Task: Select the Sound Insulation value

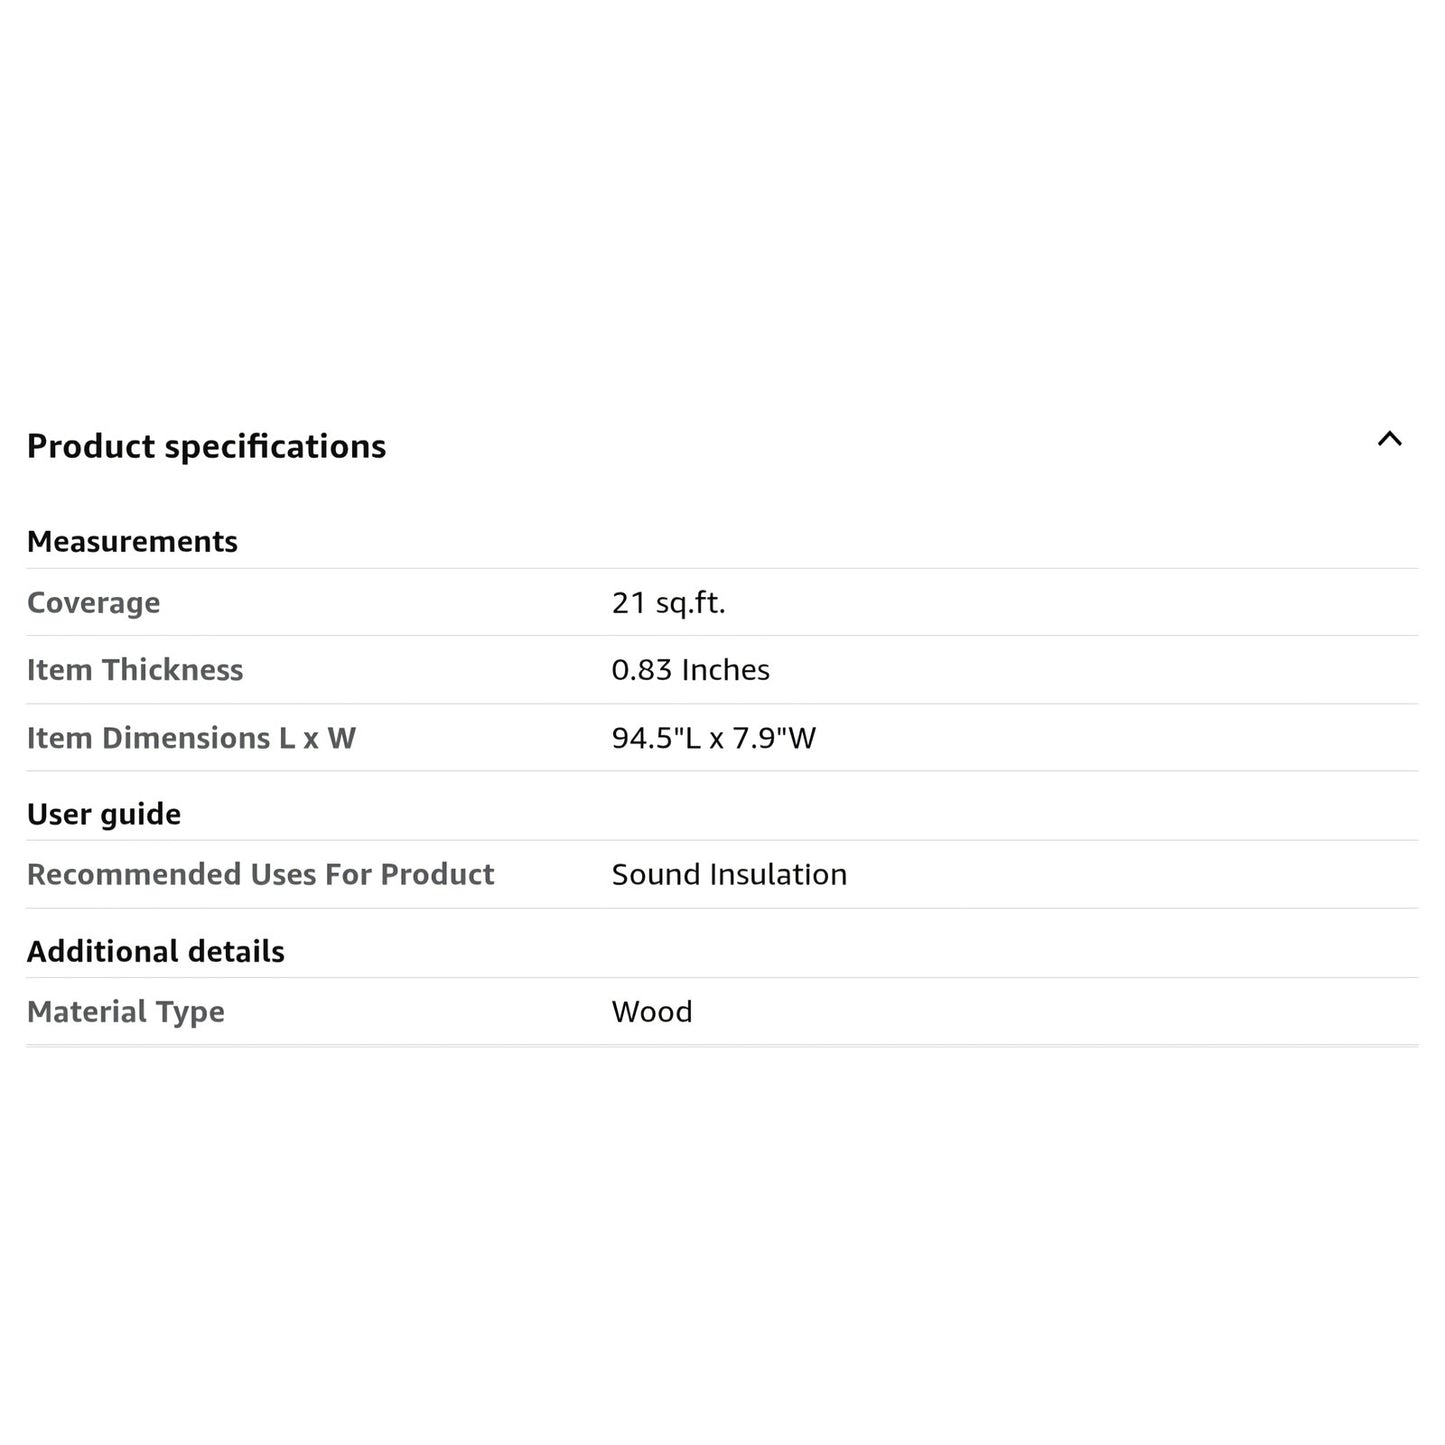Action: click(729, 875)
